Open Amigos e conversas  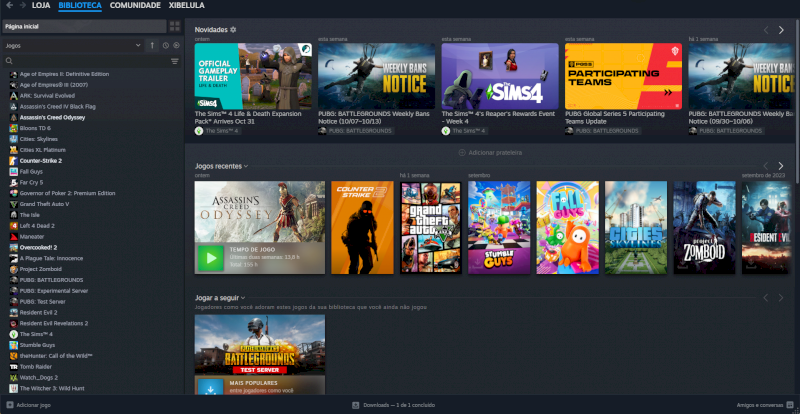pos(760,405)
